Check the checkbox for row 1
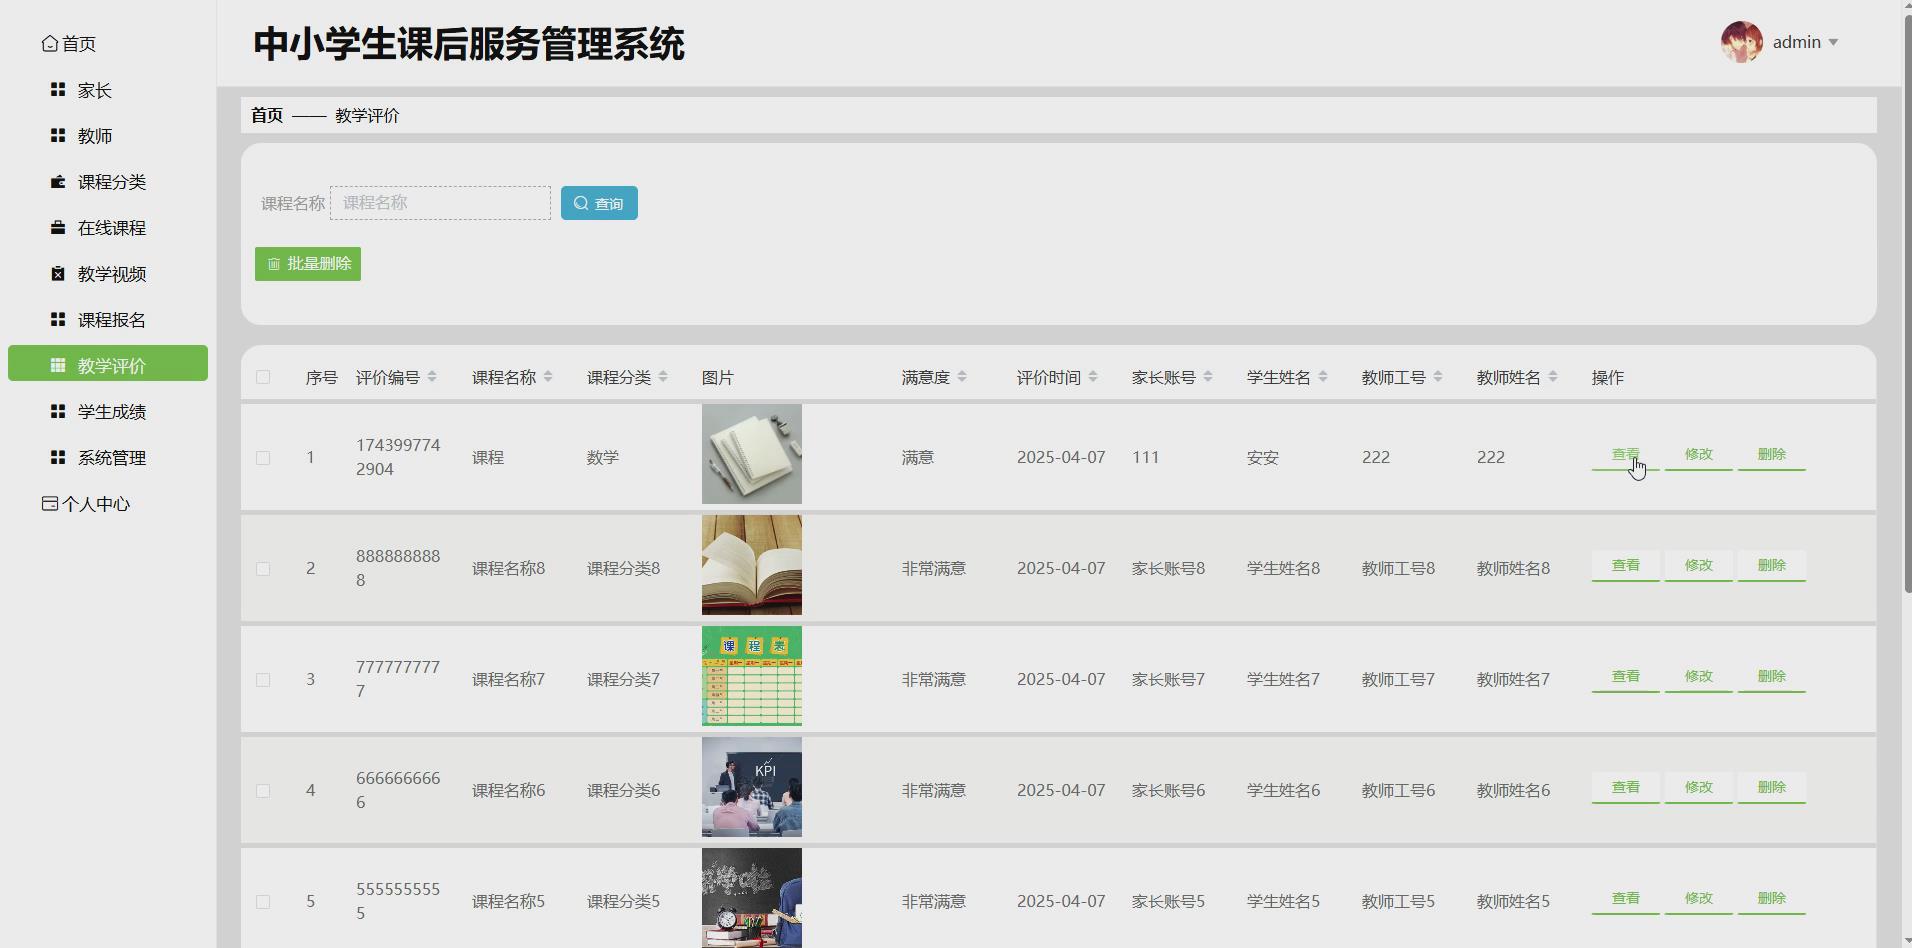The width and height of the screenshot is (1912, 948). coord(263,457)
